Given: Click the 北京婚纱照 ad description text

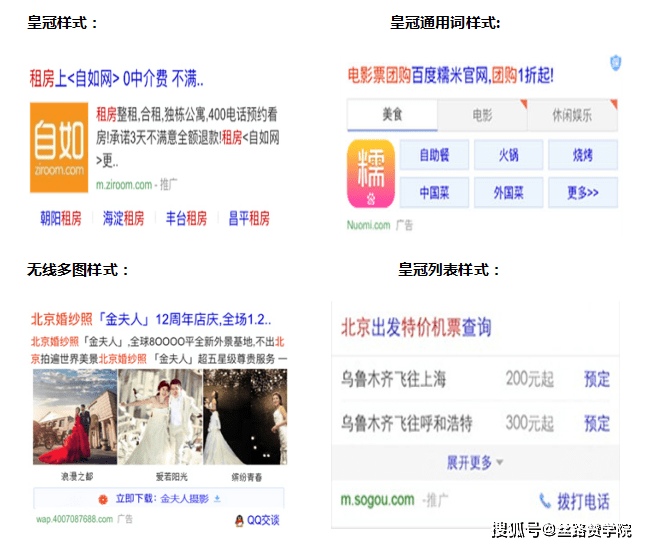Looking at the screenshot, I should [159, 351].
